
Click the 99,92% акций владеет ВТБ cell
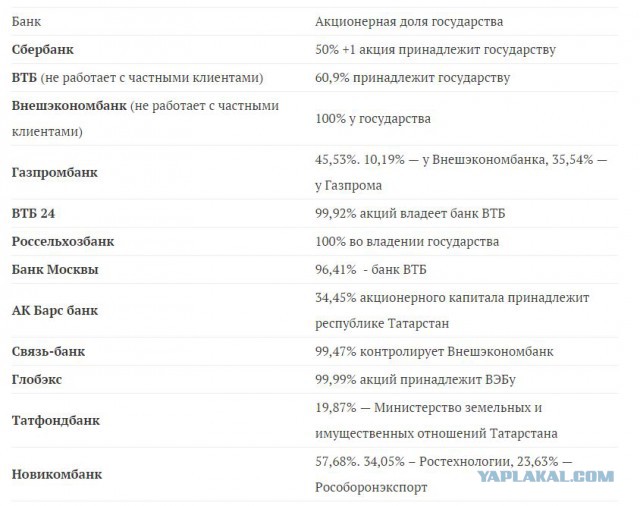[x=411, y=213]
